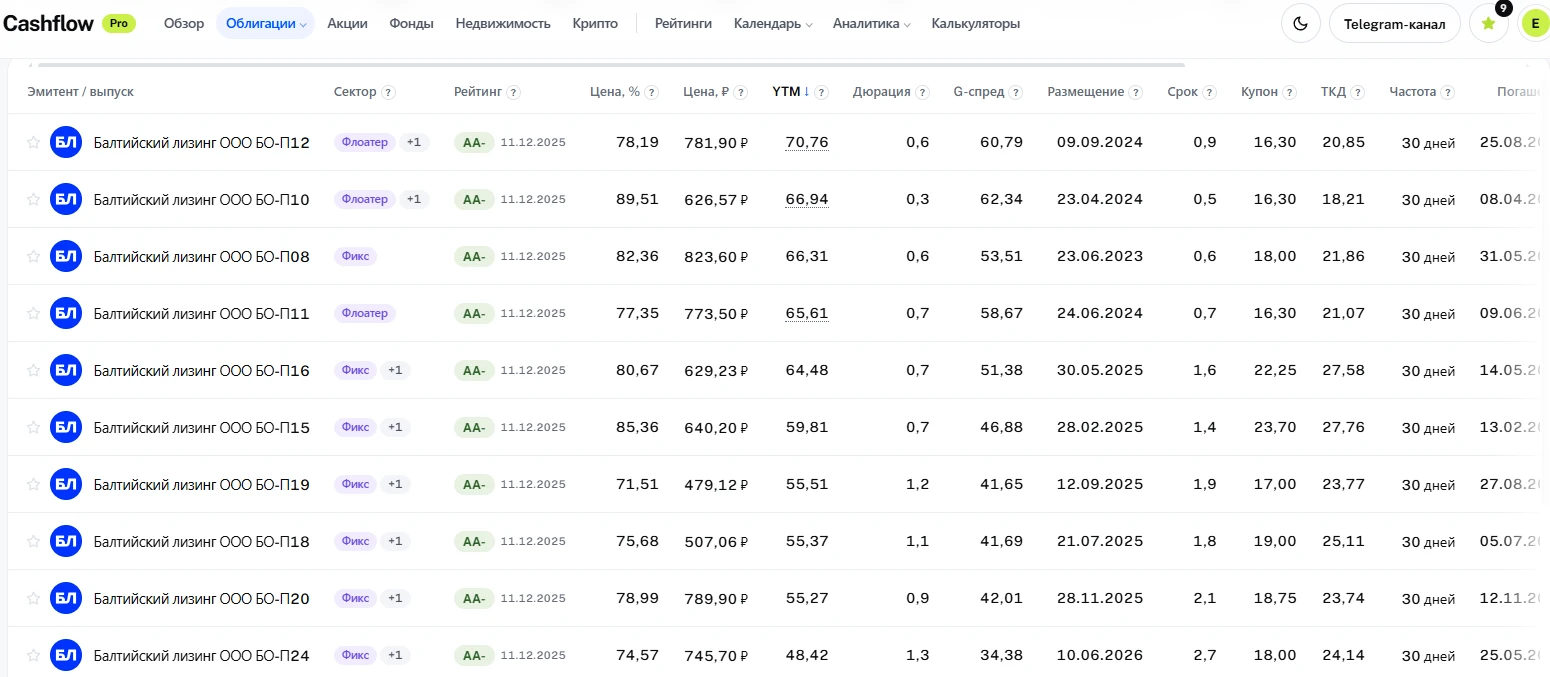Image resolution: width=1550 pixels, height=677 pixels.
Task: Click the БЛ issuer logo in the БО-П08 row
Action: 66,256
